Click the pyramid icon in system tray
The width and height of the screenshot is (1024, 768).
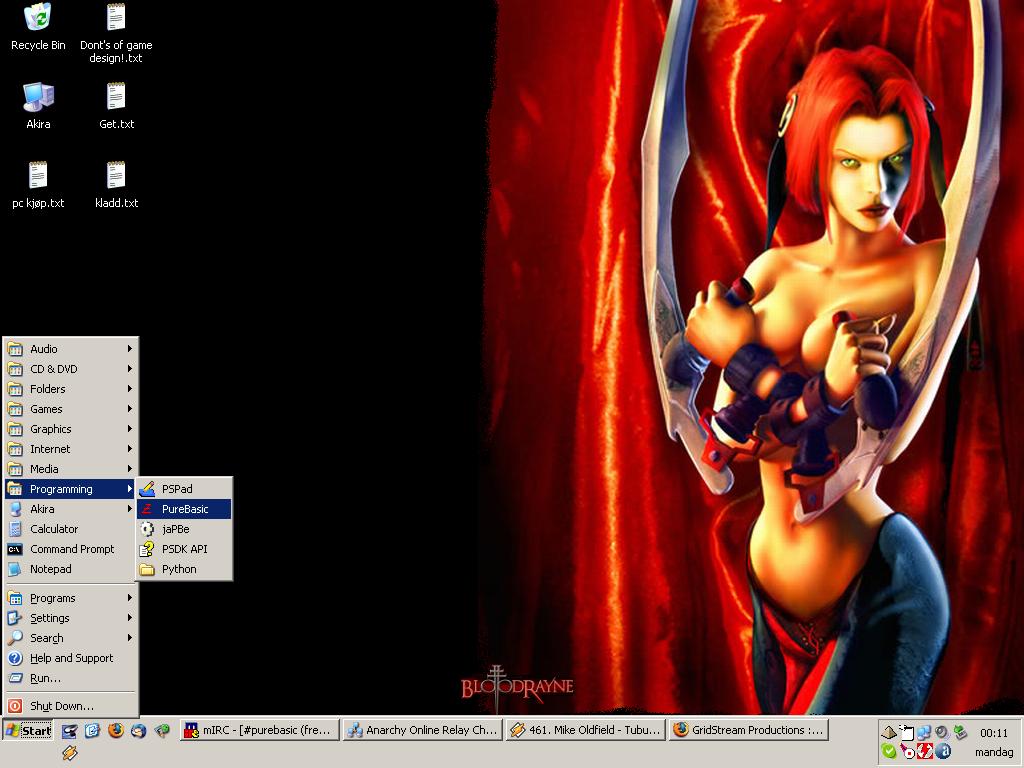[889, 732]
